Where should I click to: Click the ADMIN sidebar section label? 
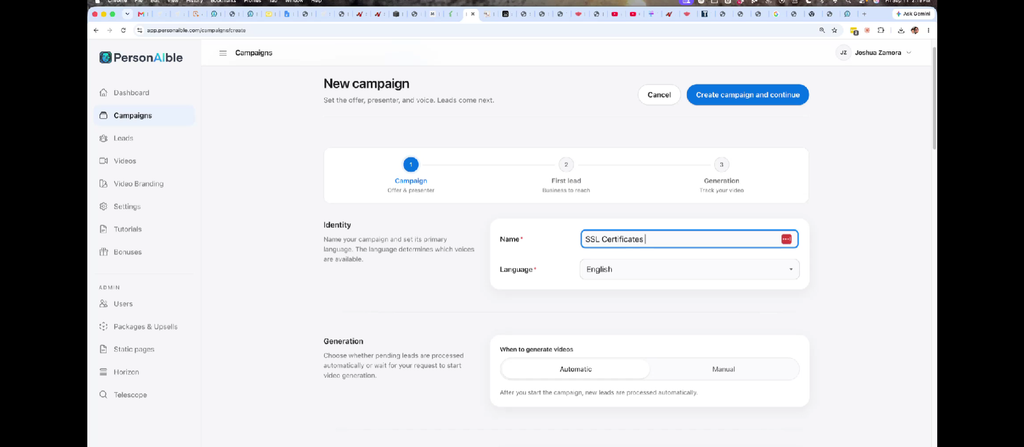coord(109,288)
